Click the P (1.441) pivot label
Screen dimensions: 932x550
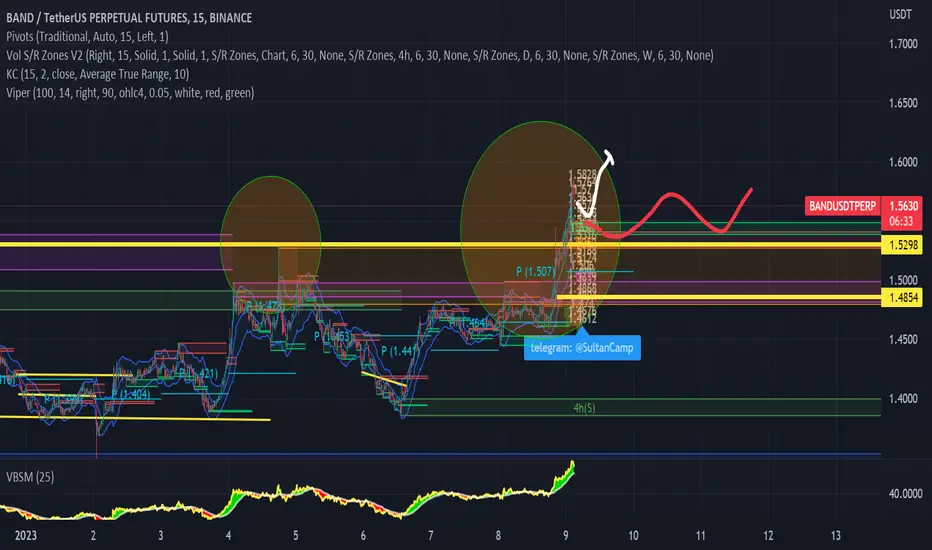coord(401,351)
